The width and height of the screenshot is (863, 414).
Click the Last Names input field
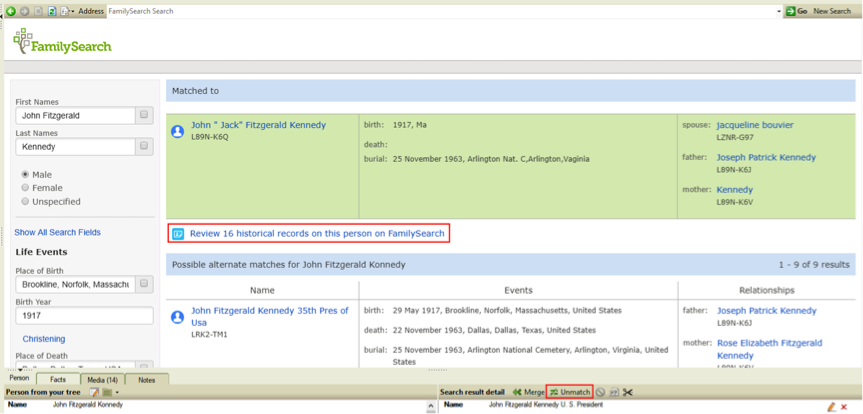[75, 146]
